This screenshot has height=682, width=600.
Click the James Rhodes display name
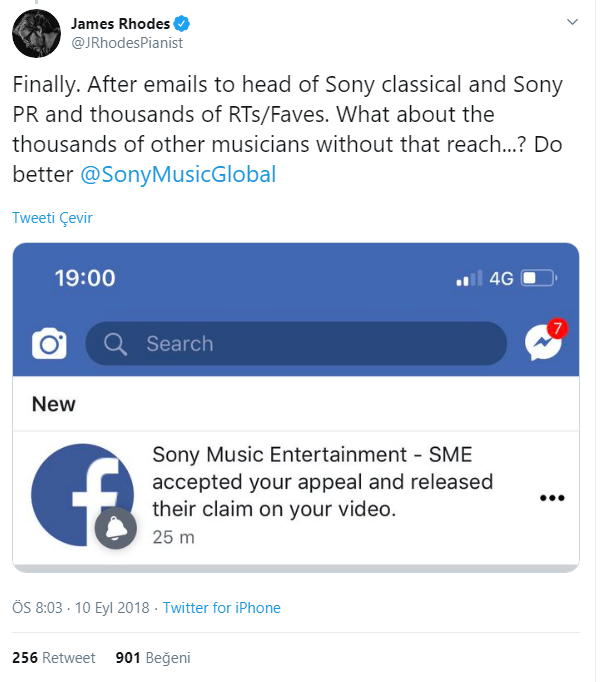(120, 23)
